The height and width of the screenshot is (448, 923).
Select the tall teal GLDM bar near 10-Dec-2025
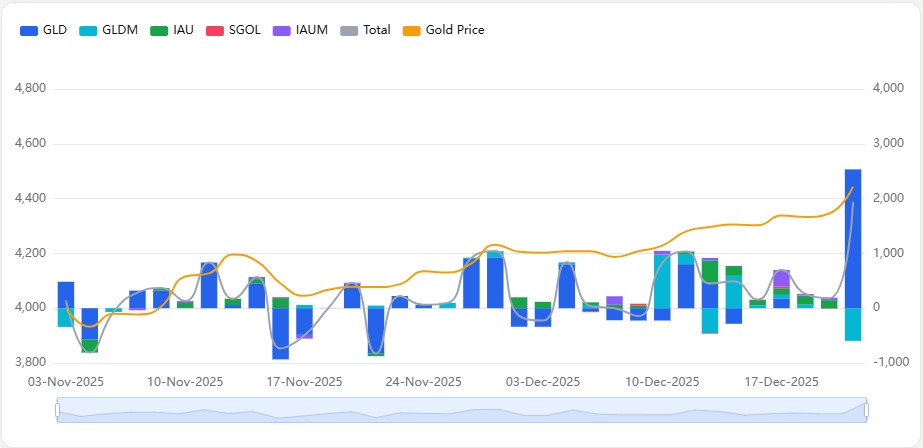point(662,282)
